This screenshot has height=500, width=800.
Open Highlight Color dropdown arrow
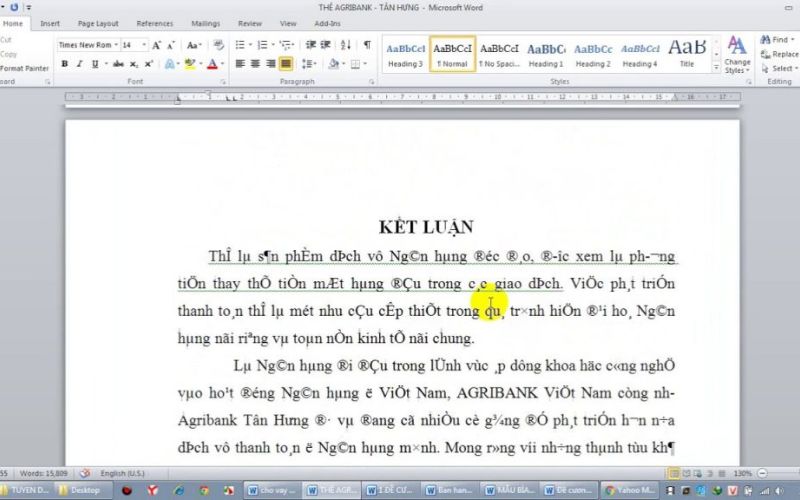(x=201, y=64)
